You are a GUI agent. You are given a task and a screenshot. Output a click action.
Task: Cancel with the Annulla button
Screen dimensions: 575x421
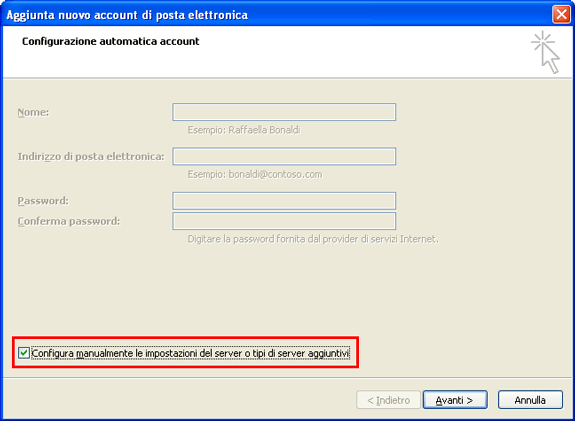[530, 400]
